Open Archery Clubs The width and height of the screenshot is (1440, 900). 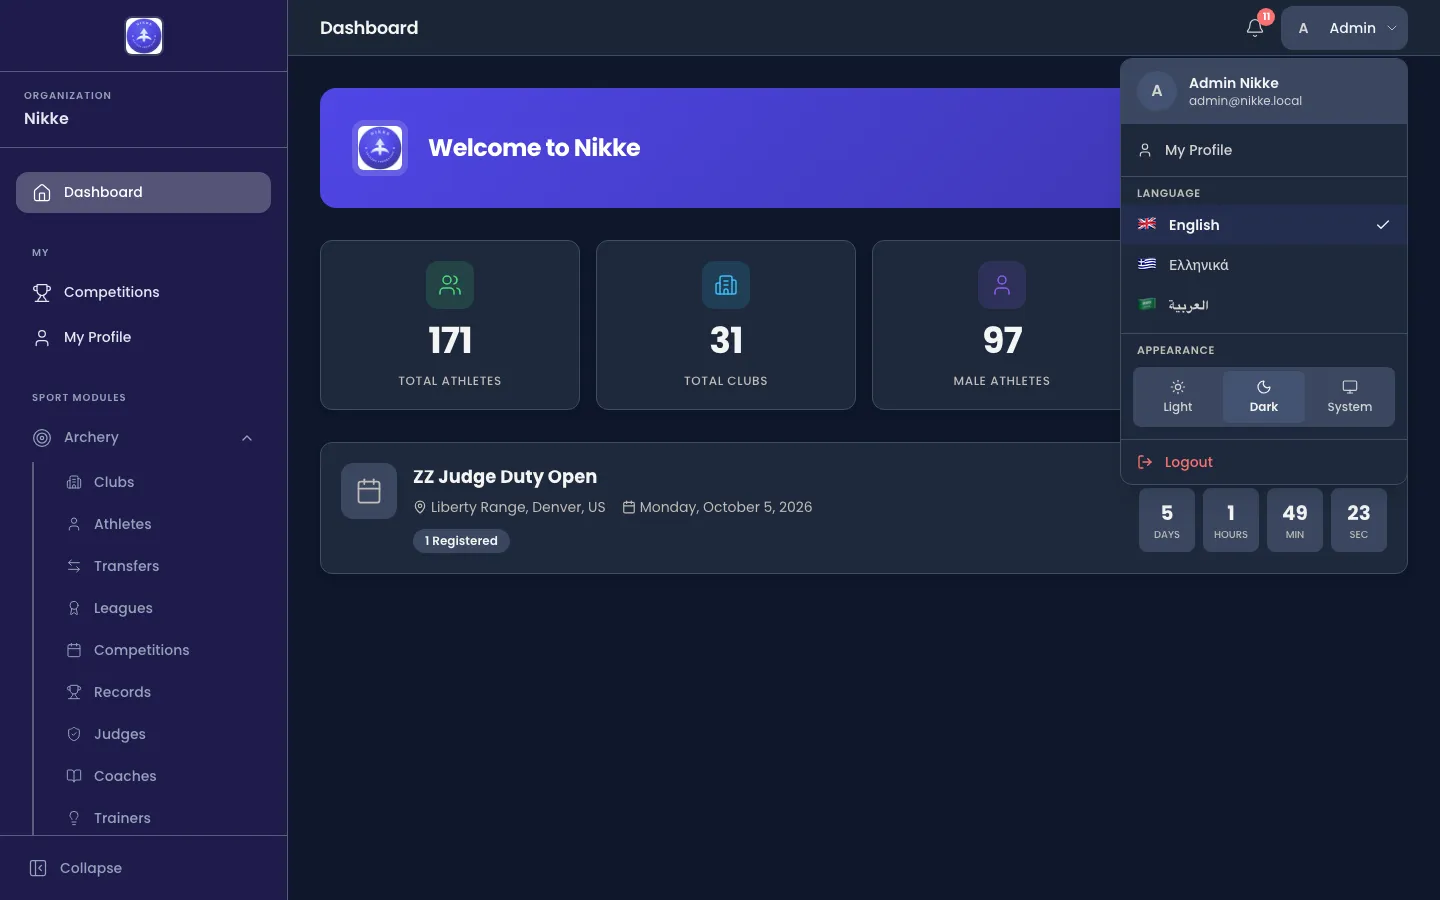(160, 482)
